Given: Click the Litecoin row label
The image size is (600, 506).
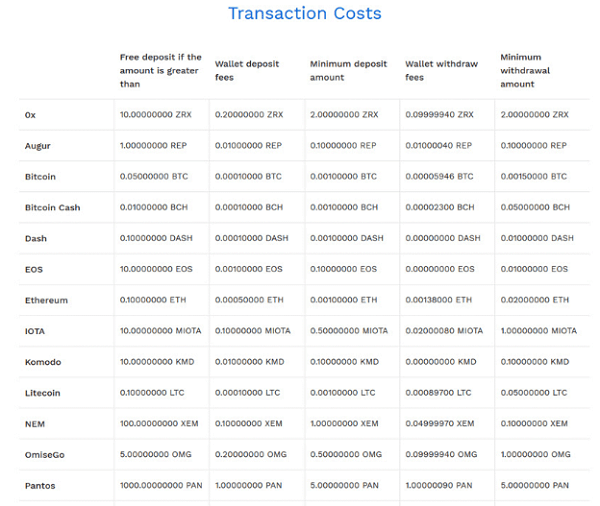Looking at the screenshot, I should coord(42,393).
